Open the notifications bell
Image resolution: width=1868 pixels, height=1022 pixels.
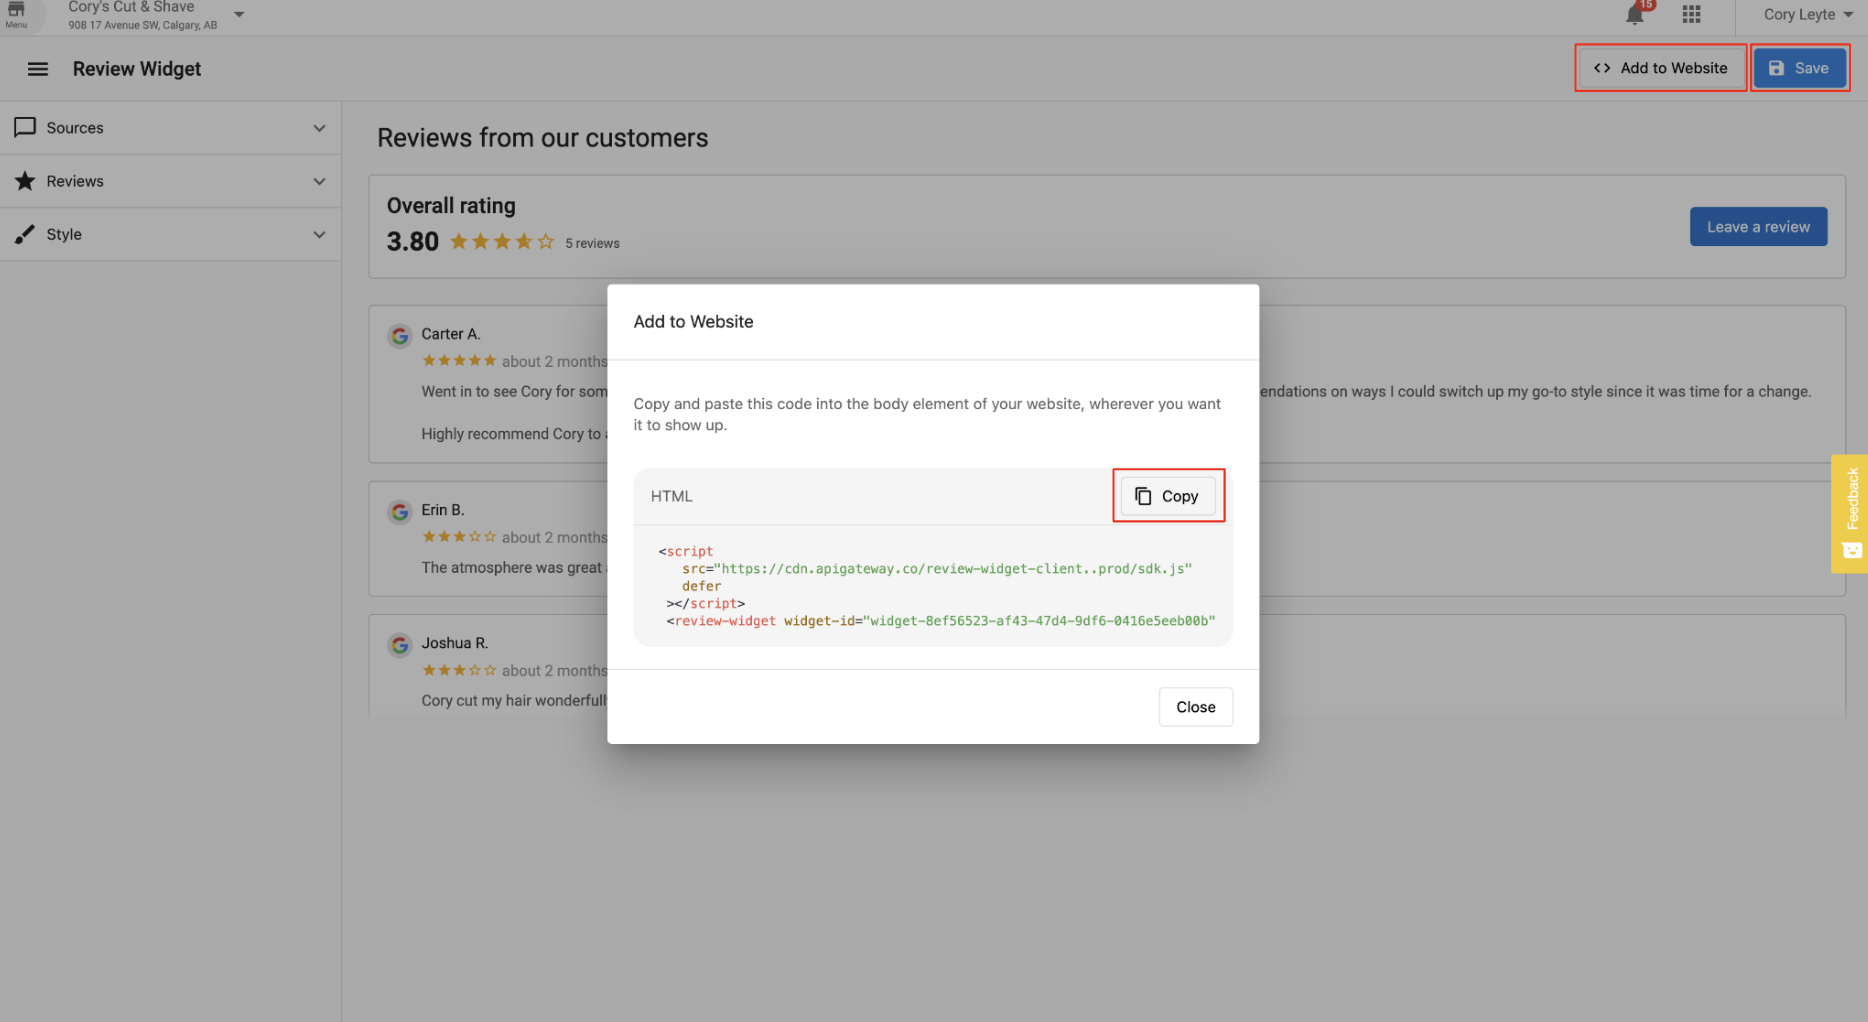point(1634,14)
